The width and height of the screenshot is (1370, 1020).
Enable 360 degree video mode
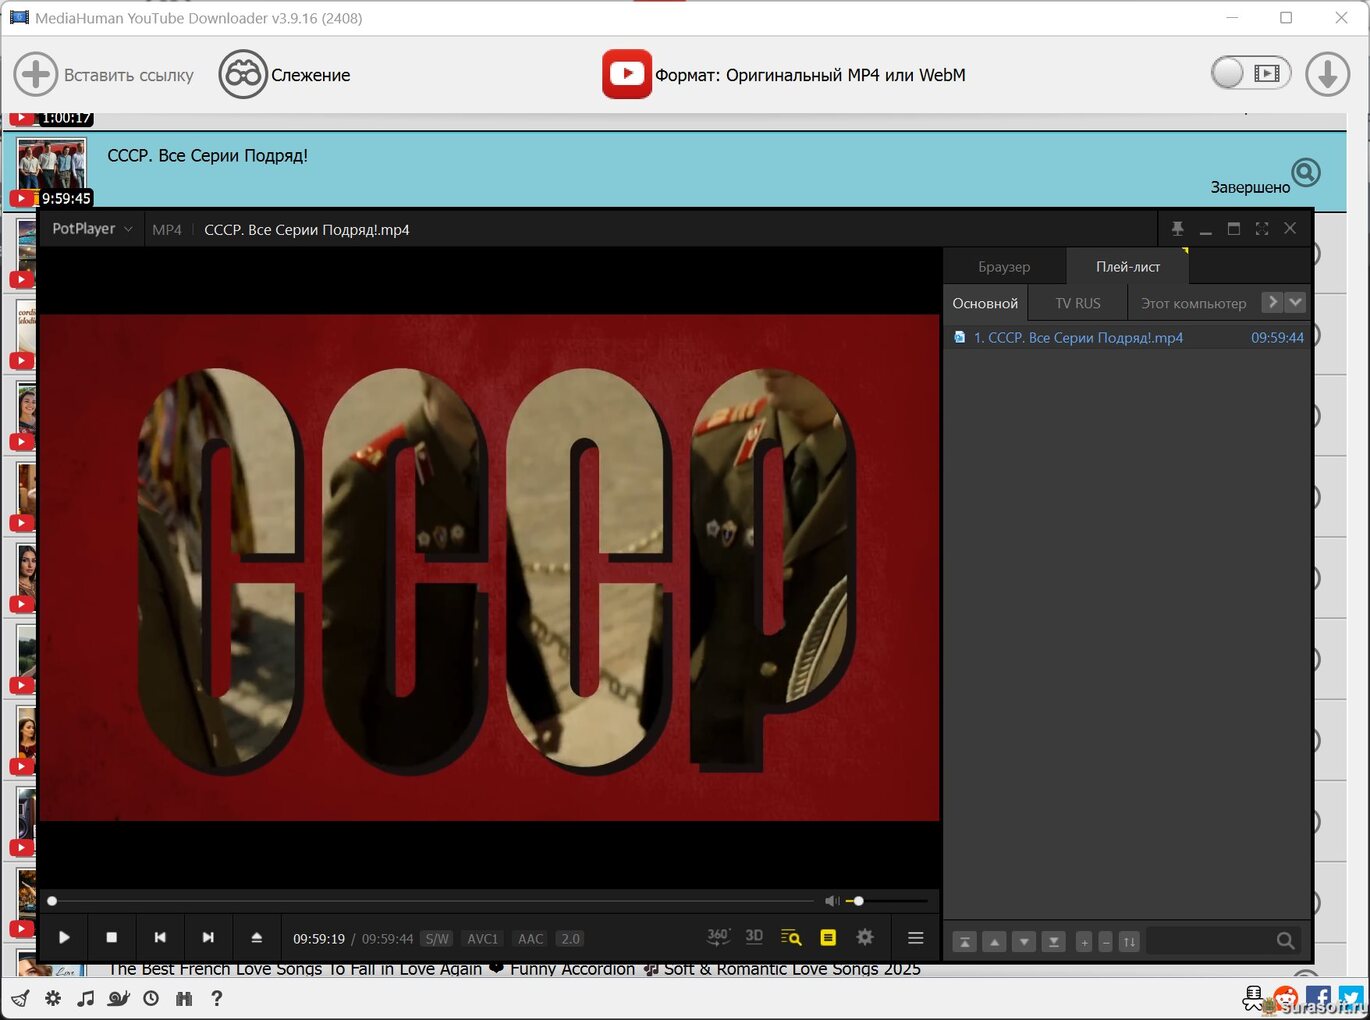pyautogui.click(x=718, y=937)
